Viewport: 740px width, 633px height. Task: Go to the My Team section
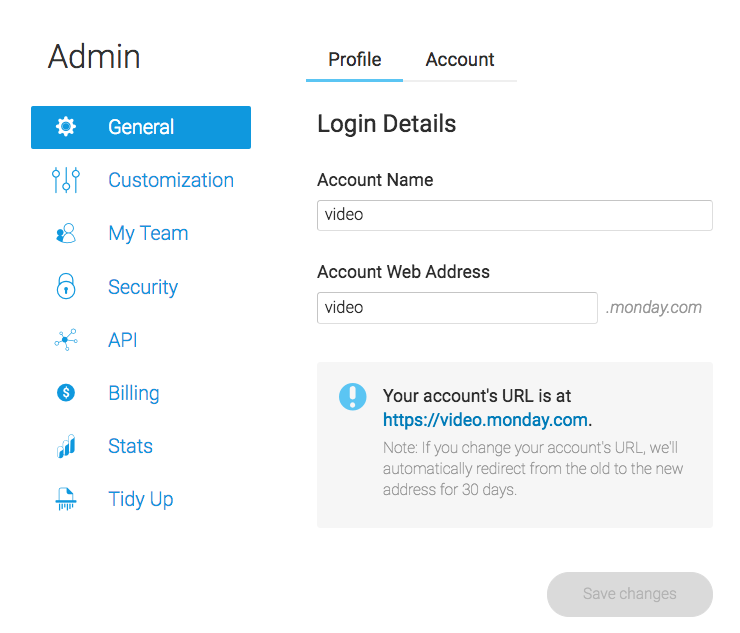click(148, 234)
